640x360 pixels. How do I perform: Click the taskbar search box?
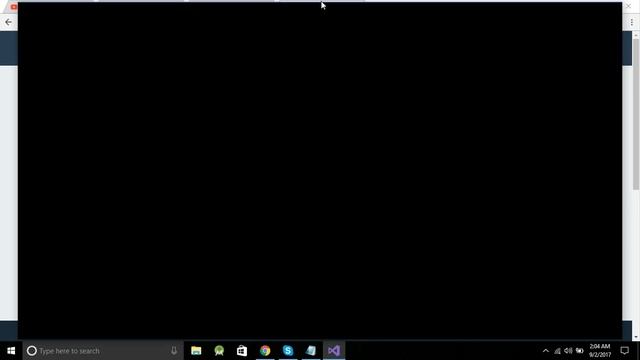click(103, 351)
